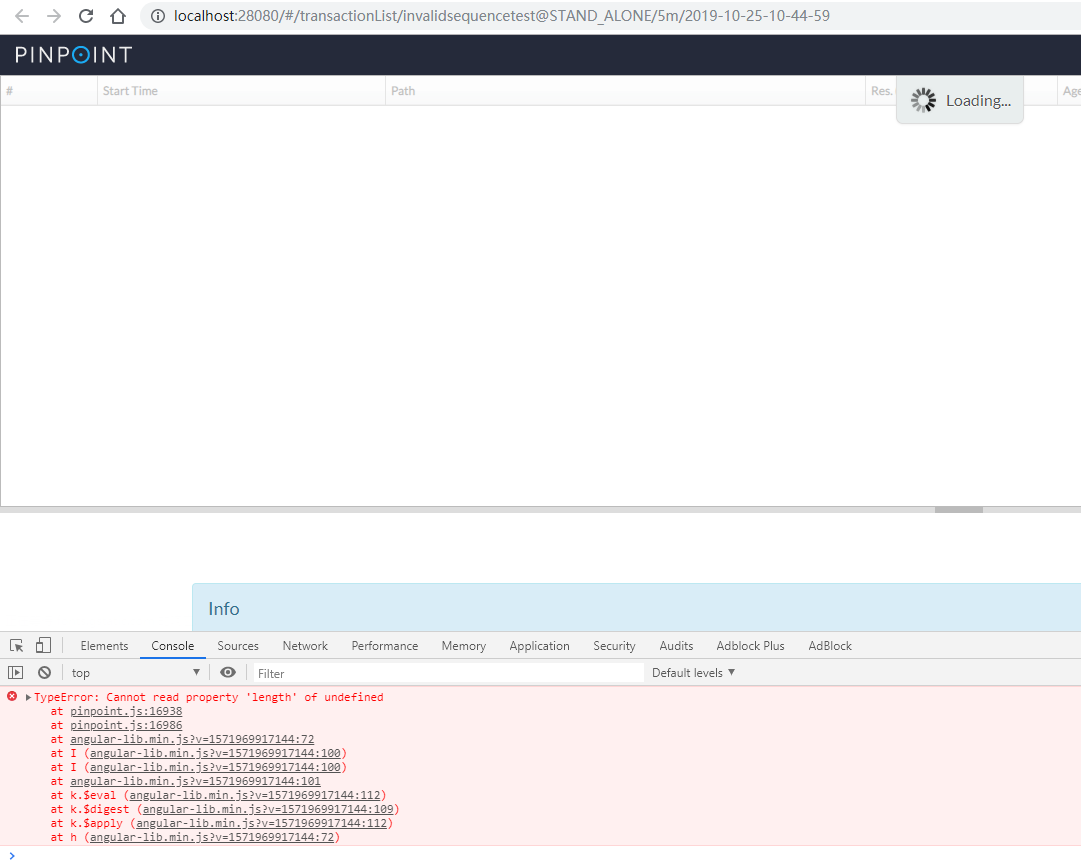Open pinpoint.js:16938 source link
Viewport: 1081px width, 868px height.
(126, 711)
